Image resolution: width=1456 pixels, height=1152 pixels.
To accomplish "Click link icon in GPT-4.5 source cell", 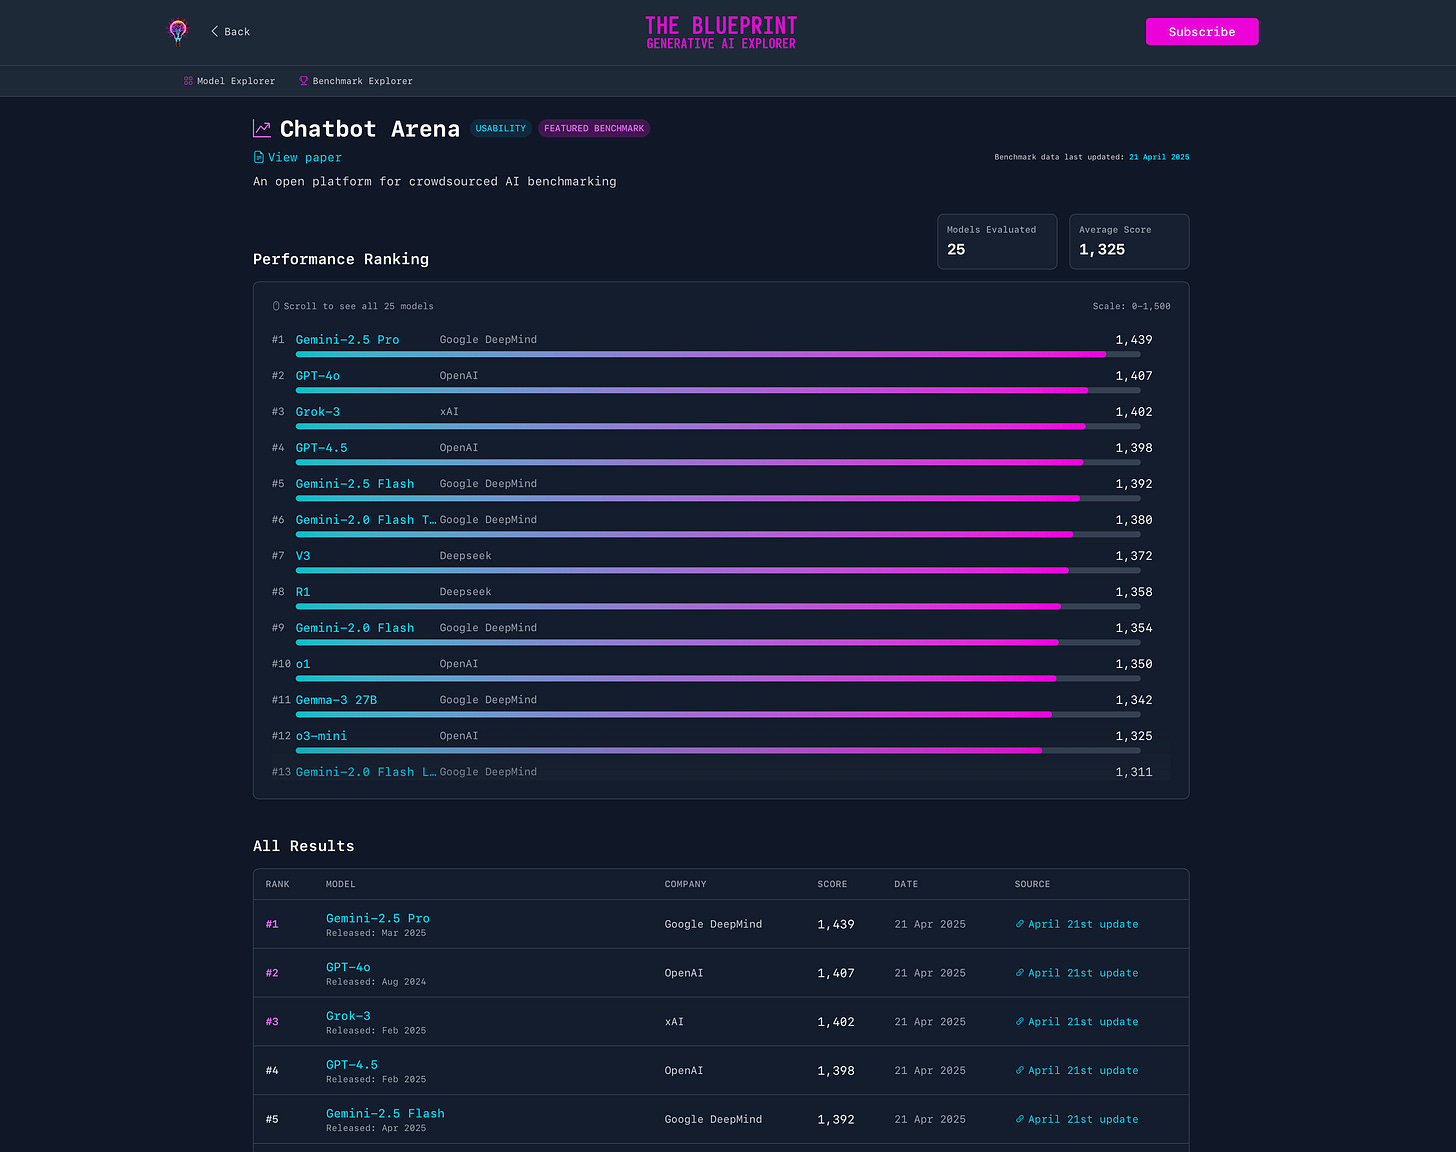I will tap(1020, 1070).
